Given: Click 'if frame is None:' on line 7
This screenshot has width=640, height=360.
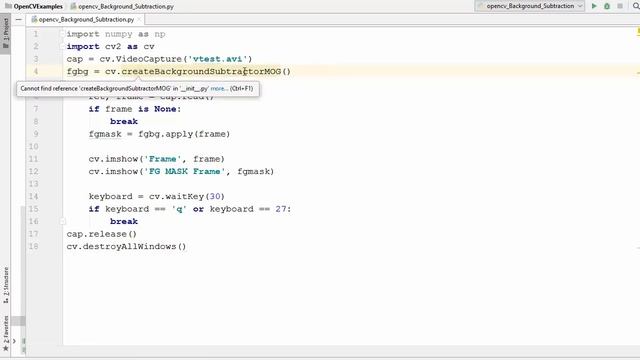Looking at the screenshot, I should (x=135, y=109).
